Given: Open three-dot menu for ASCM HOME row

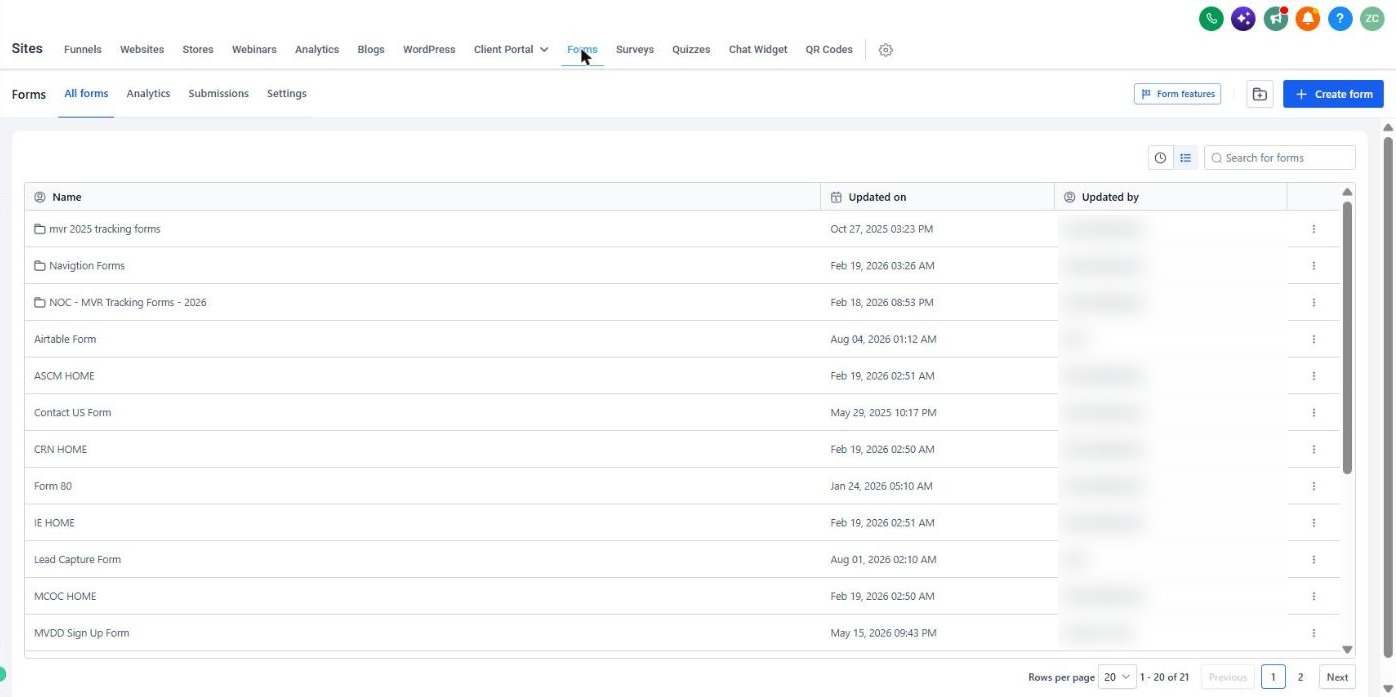Looking at the screenshot, I should coord(1313,376).
